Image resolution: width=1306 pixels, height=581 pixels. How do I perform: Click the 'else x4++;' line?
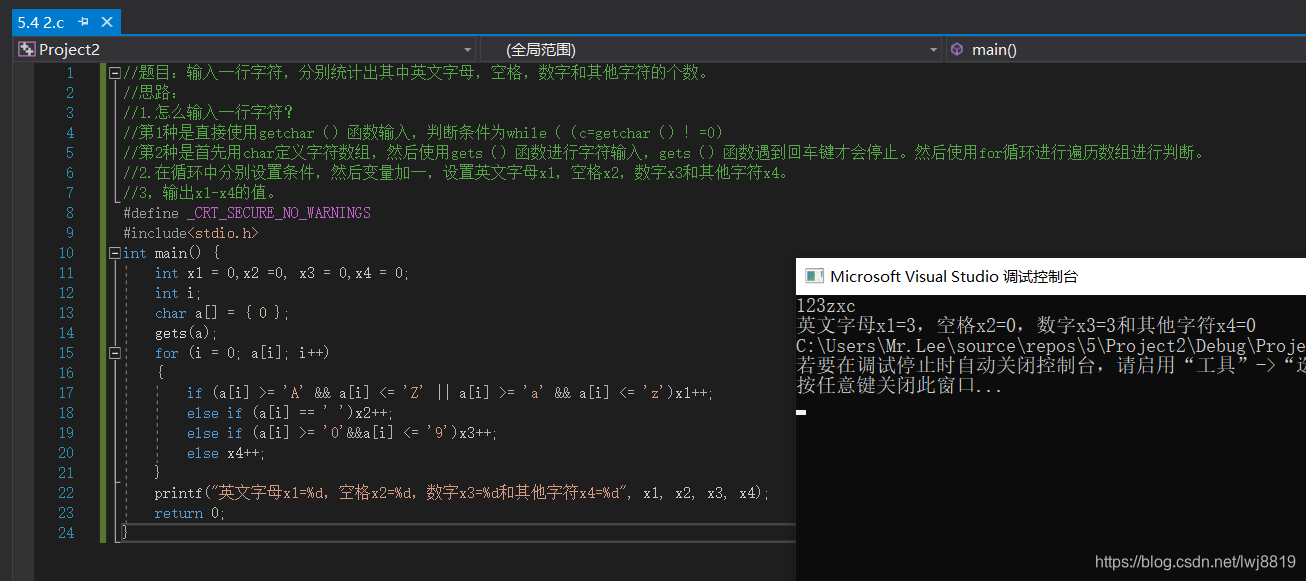(x=226, y=453)
